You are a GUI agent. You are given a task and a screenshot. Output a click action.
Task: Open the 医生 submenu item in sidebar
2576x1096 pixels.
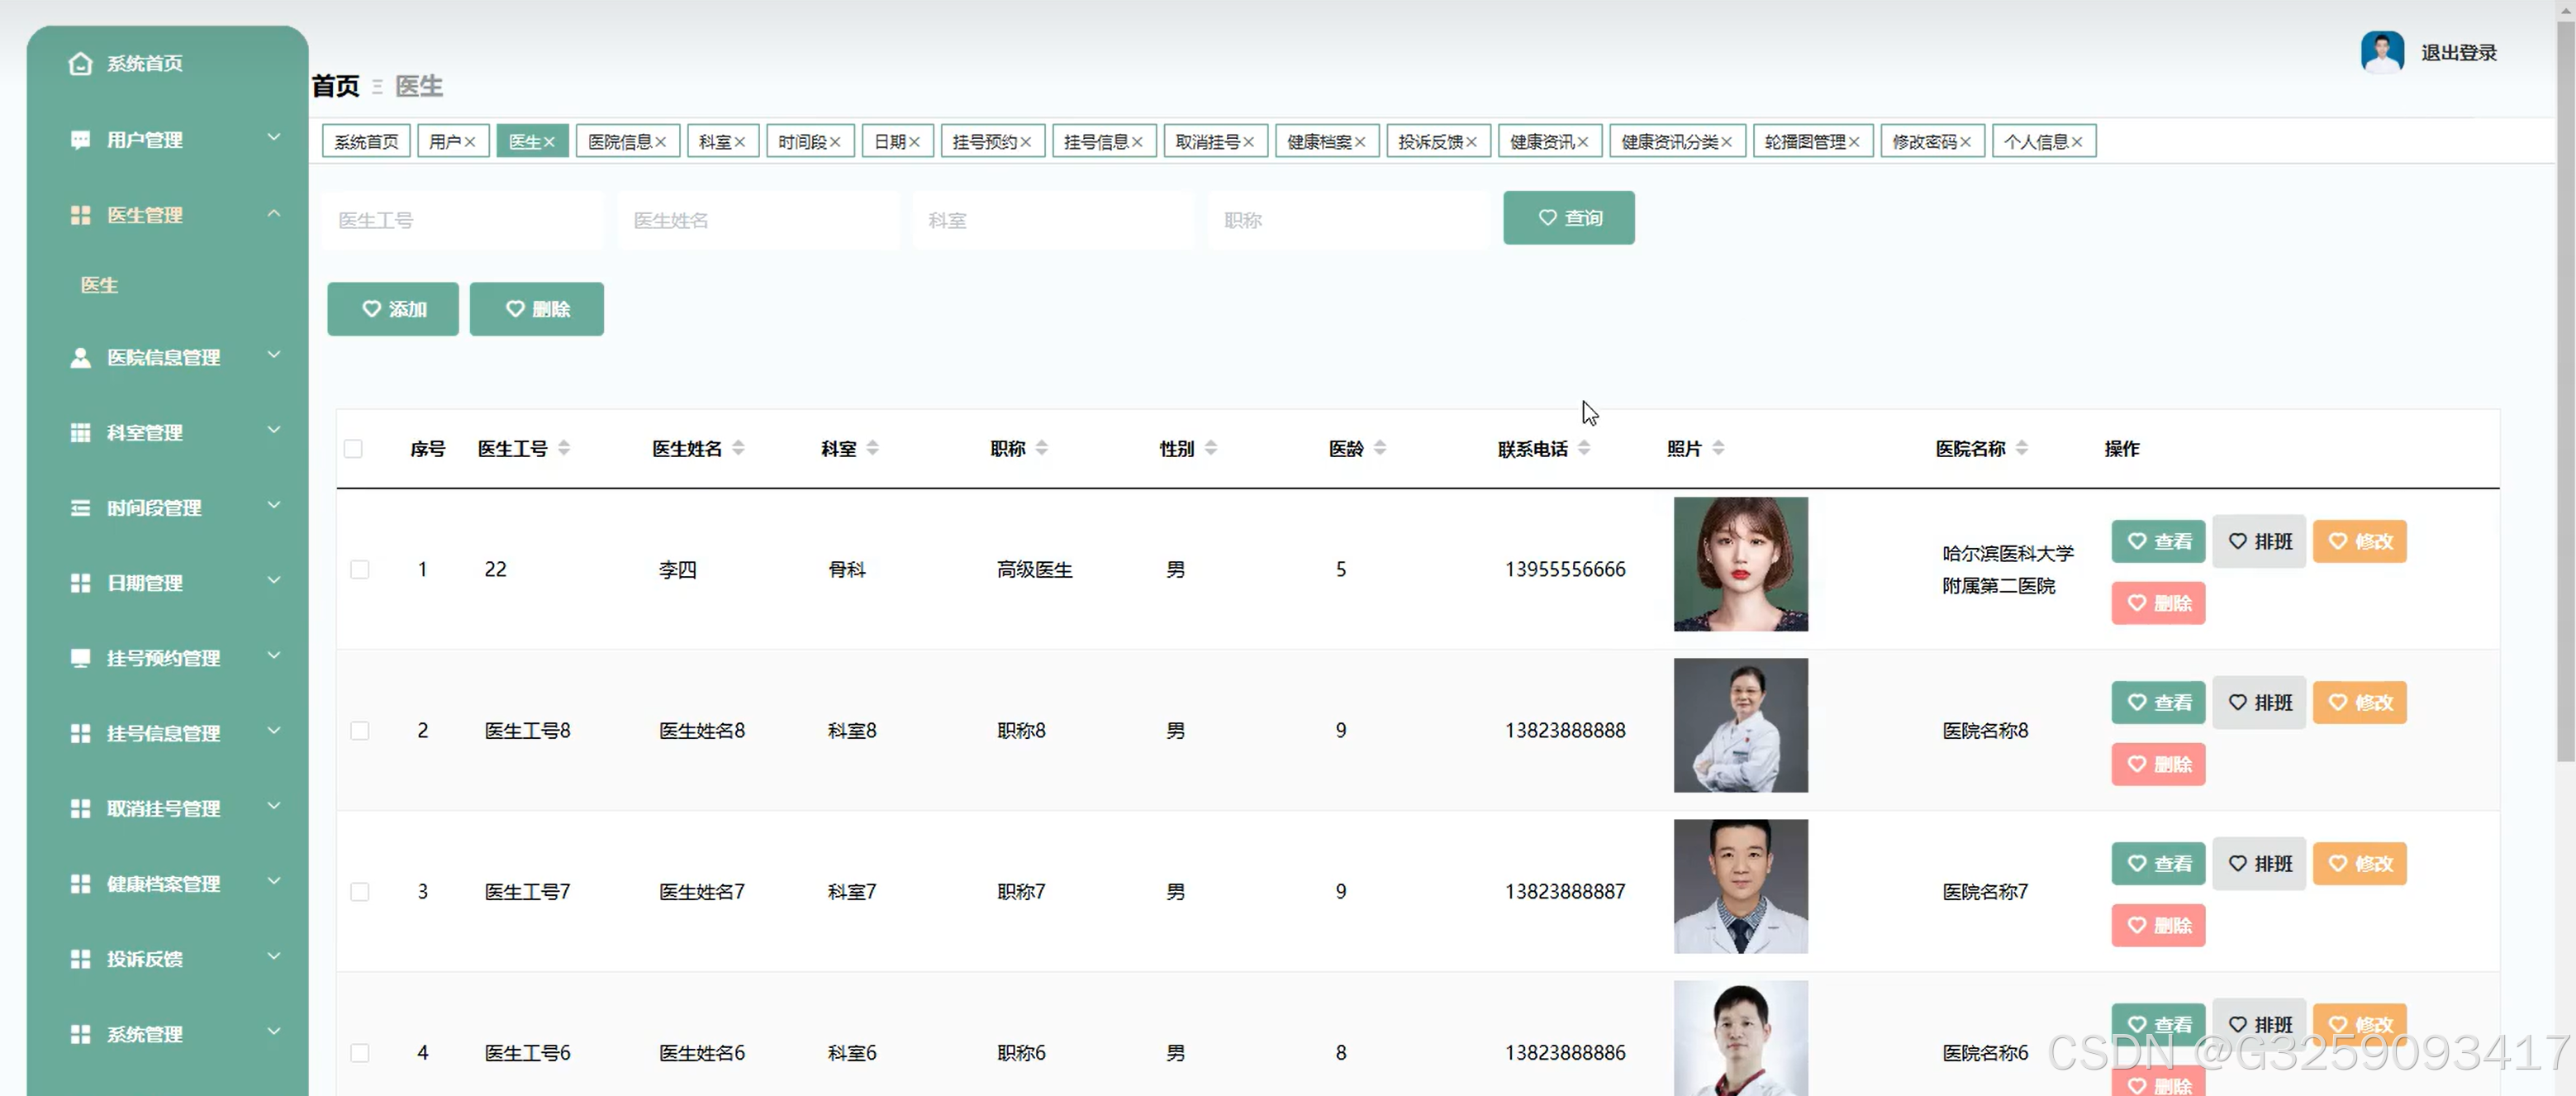(x=99, y=286)
